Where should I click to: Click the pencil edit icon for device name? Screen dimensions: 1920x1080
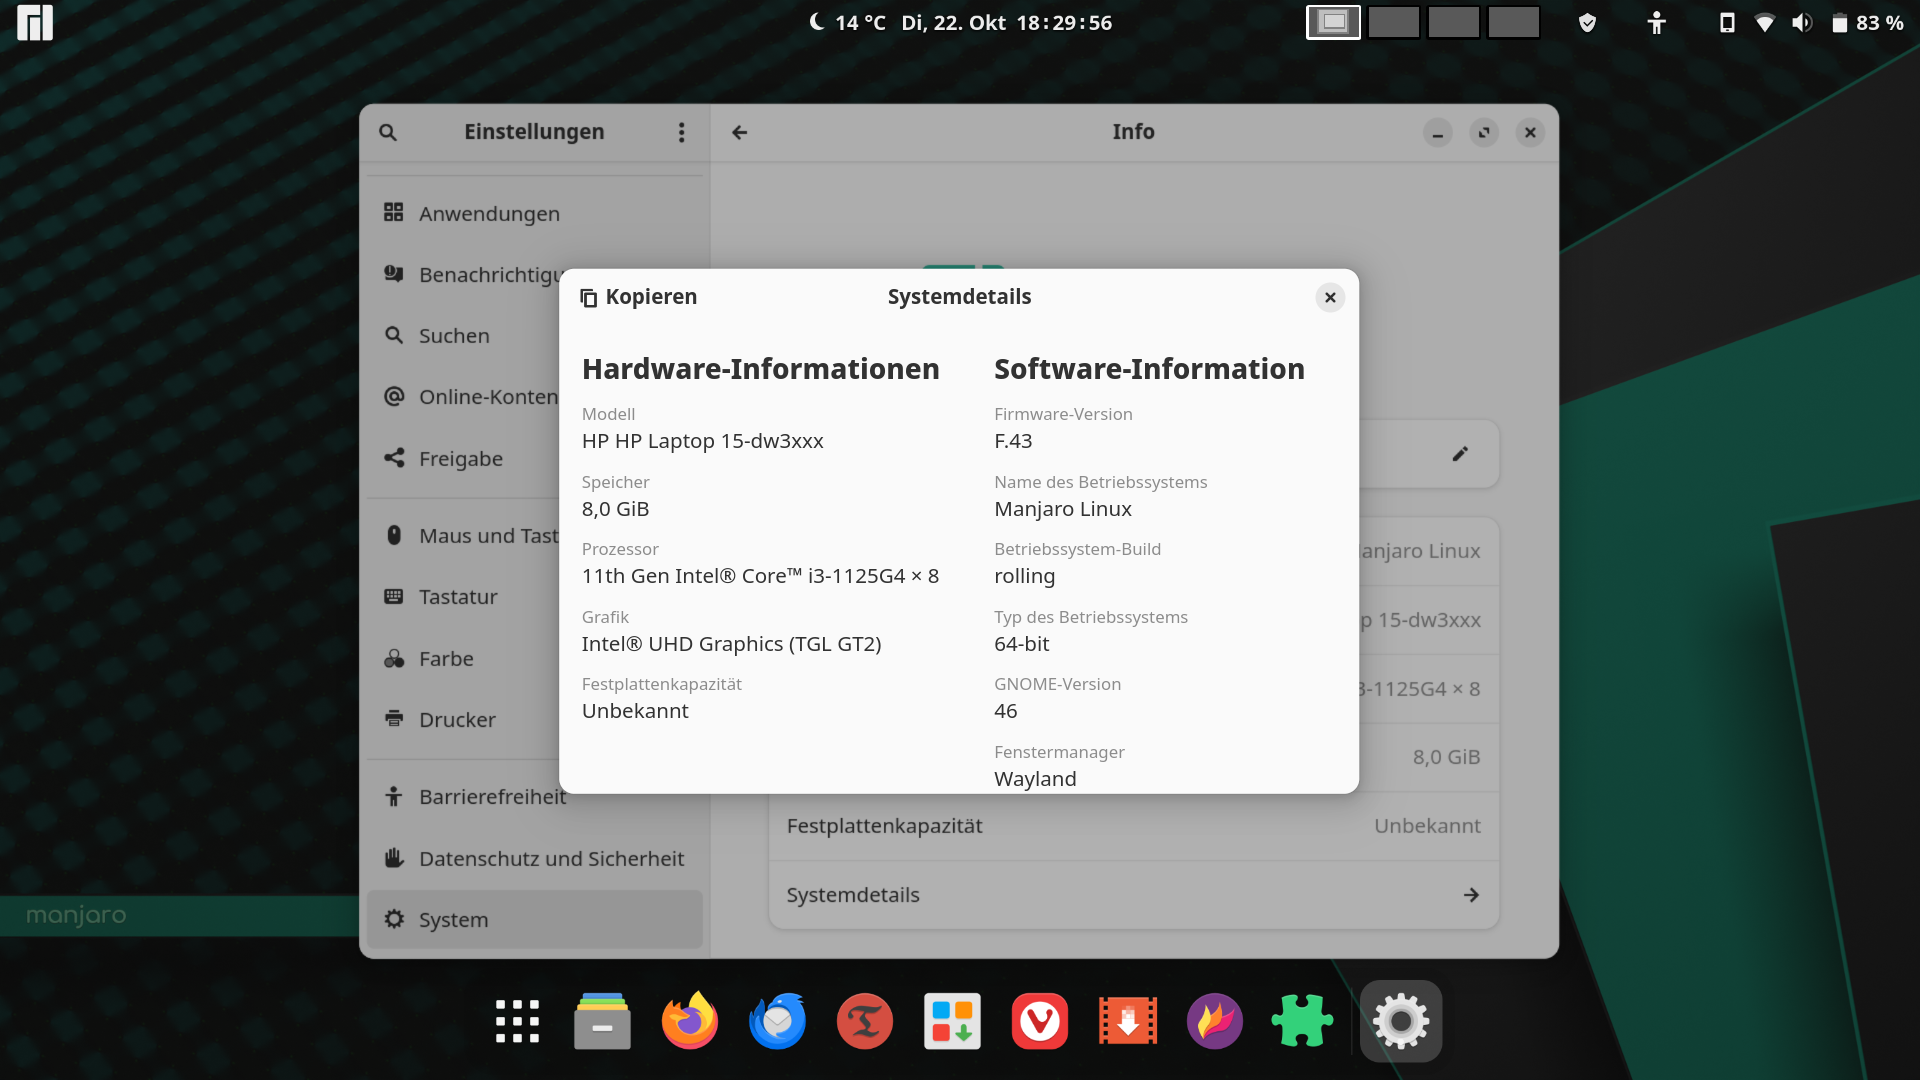click(1459, 454)
